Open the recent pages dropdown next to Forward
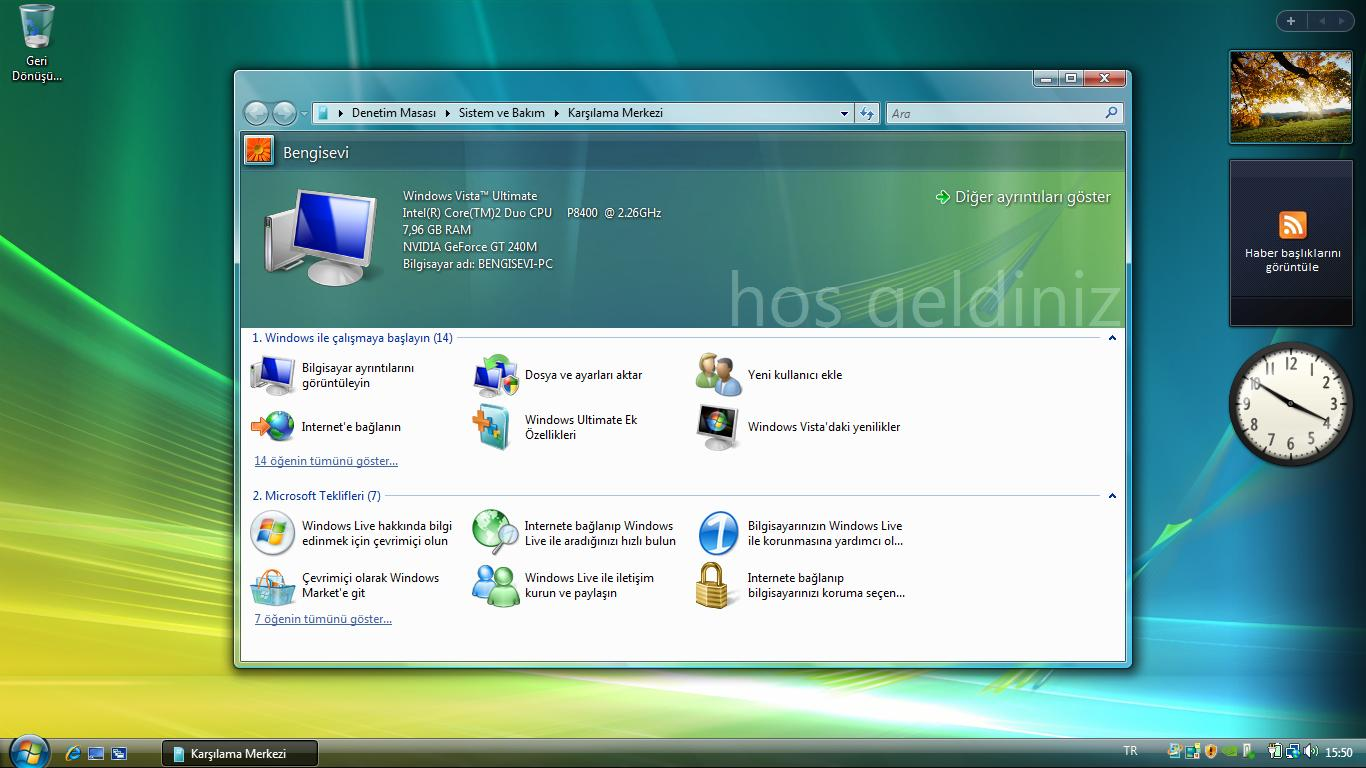The width and height of the screenshot is (1366, 768). [x=304, y=114]
